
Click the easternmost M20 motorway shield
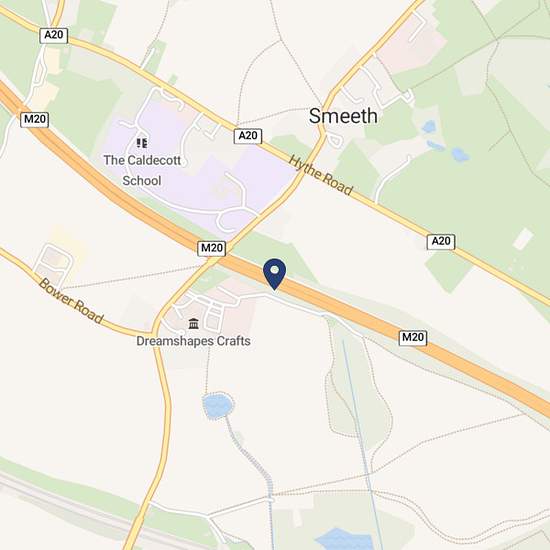pos(413,337)
